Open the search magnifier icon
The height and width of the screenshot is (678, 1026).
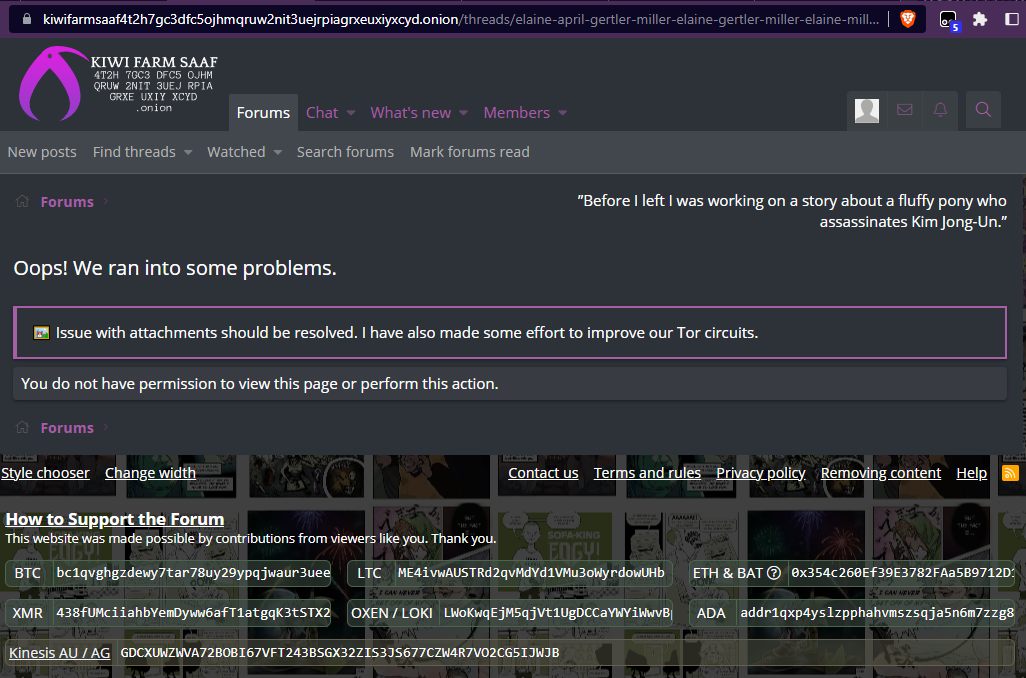[x=983, y=110]
